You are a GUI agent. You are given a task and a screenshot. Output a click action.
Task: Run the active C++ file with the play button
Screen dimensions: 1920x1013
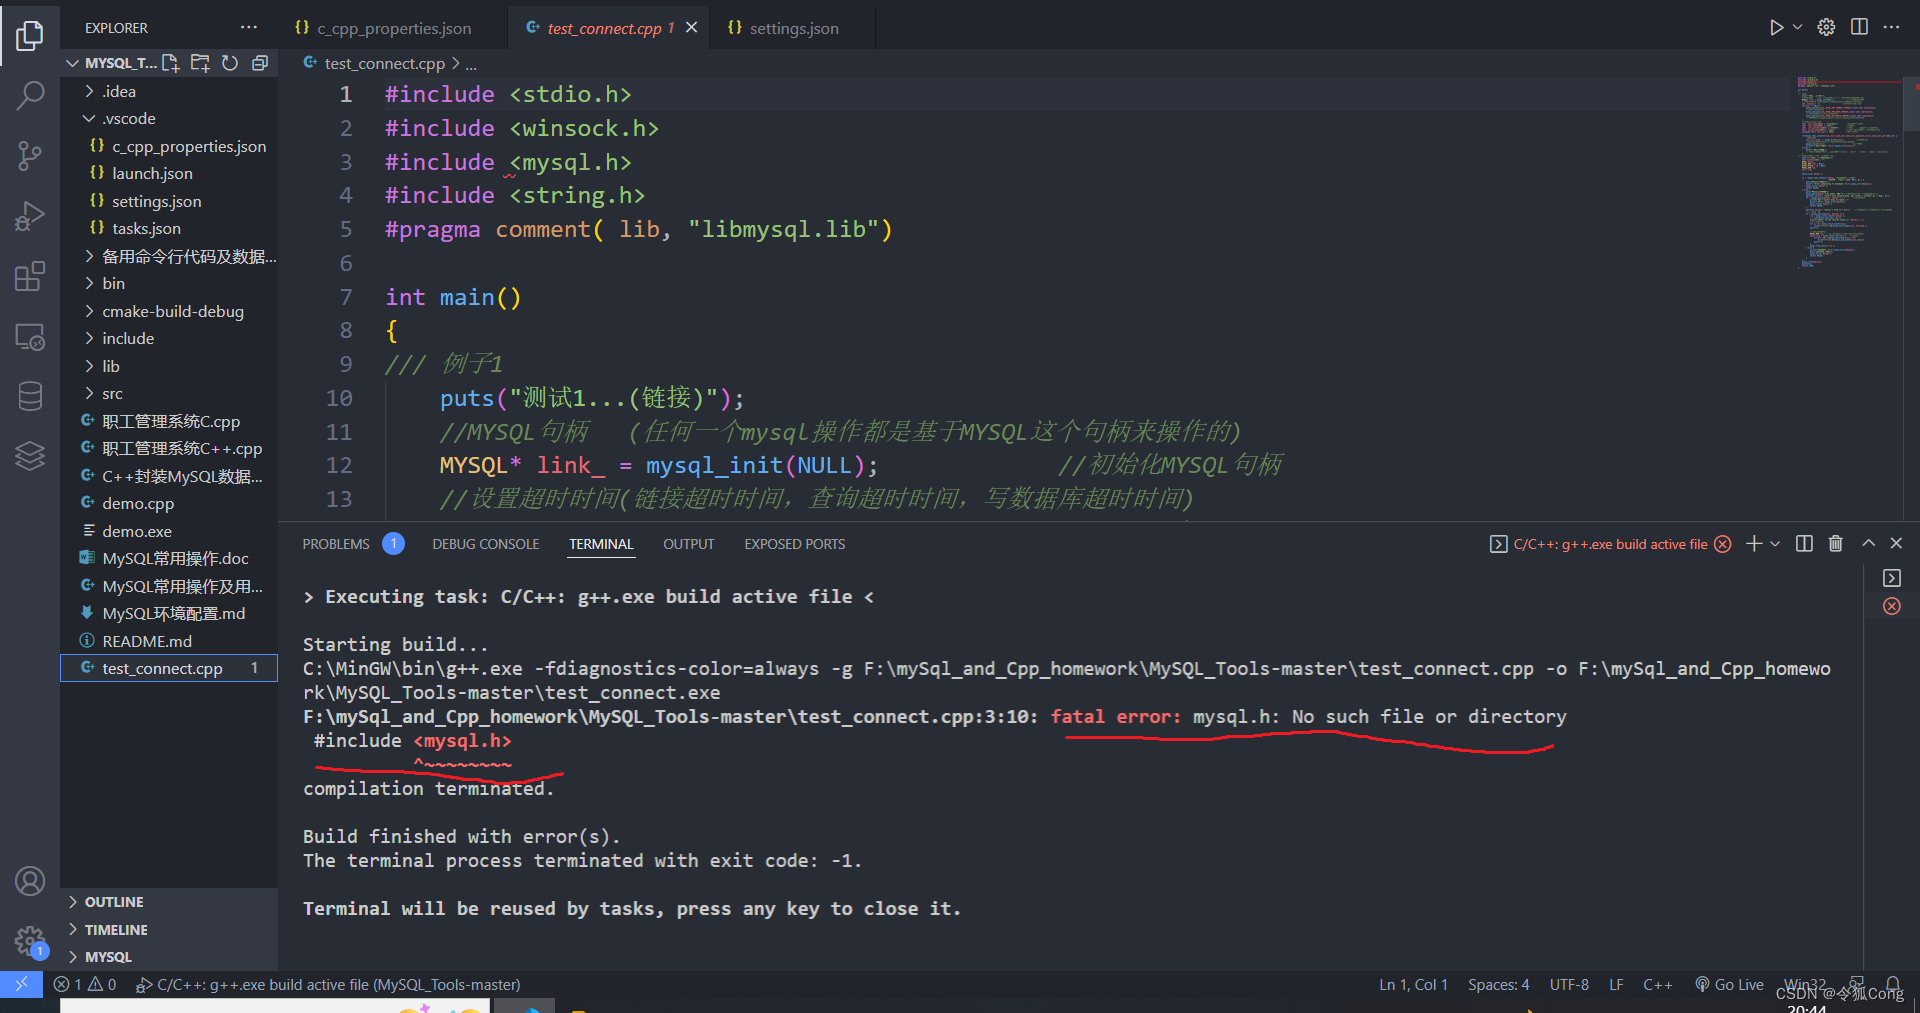(x=1778, y=27)
